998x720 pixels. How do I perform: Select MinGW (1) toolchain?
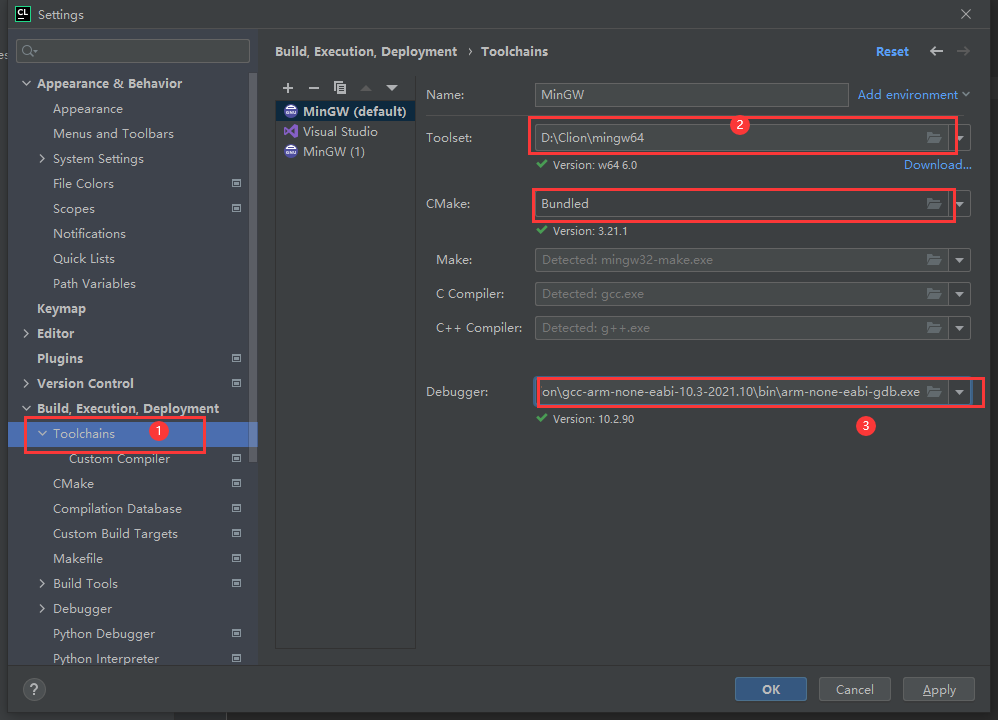pyautogui.click(x=346, y=152)
